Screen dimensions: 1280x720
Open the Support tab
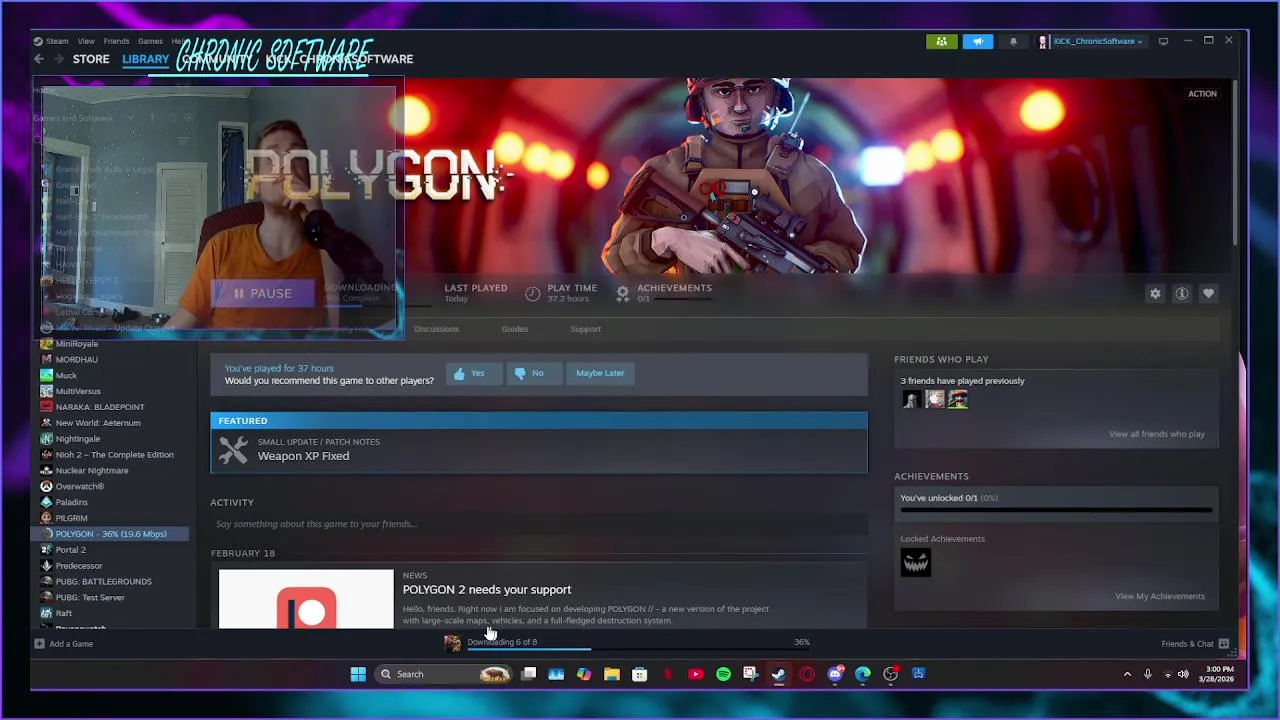click(586, 329)
